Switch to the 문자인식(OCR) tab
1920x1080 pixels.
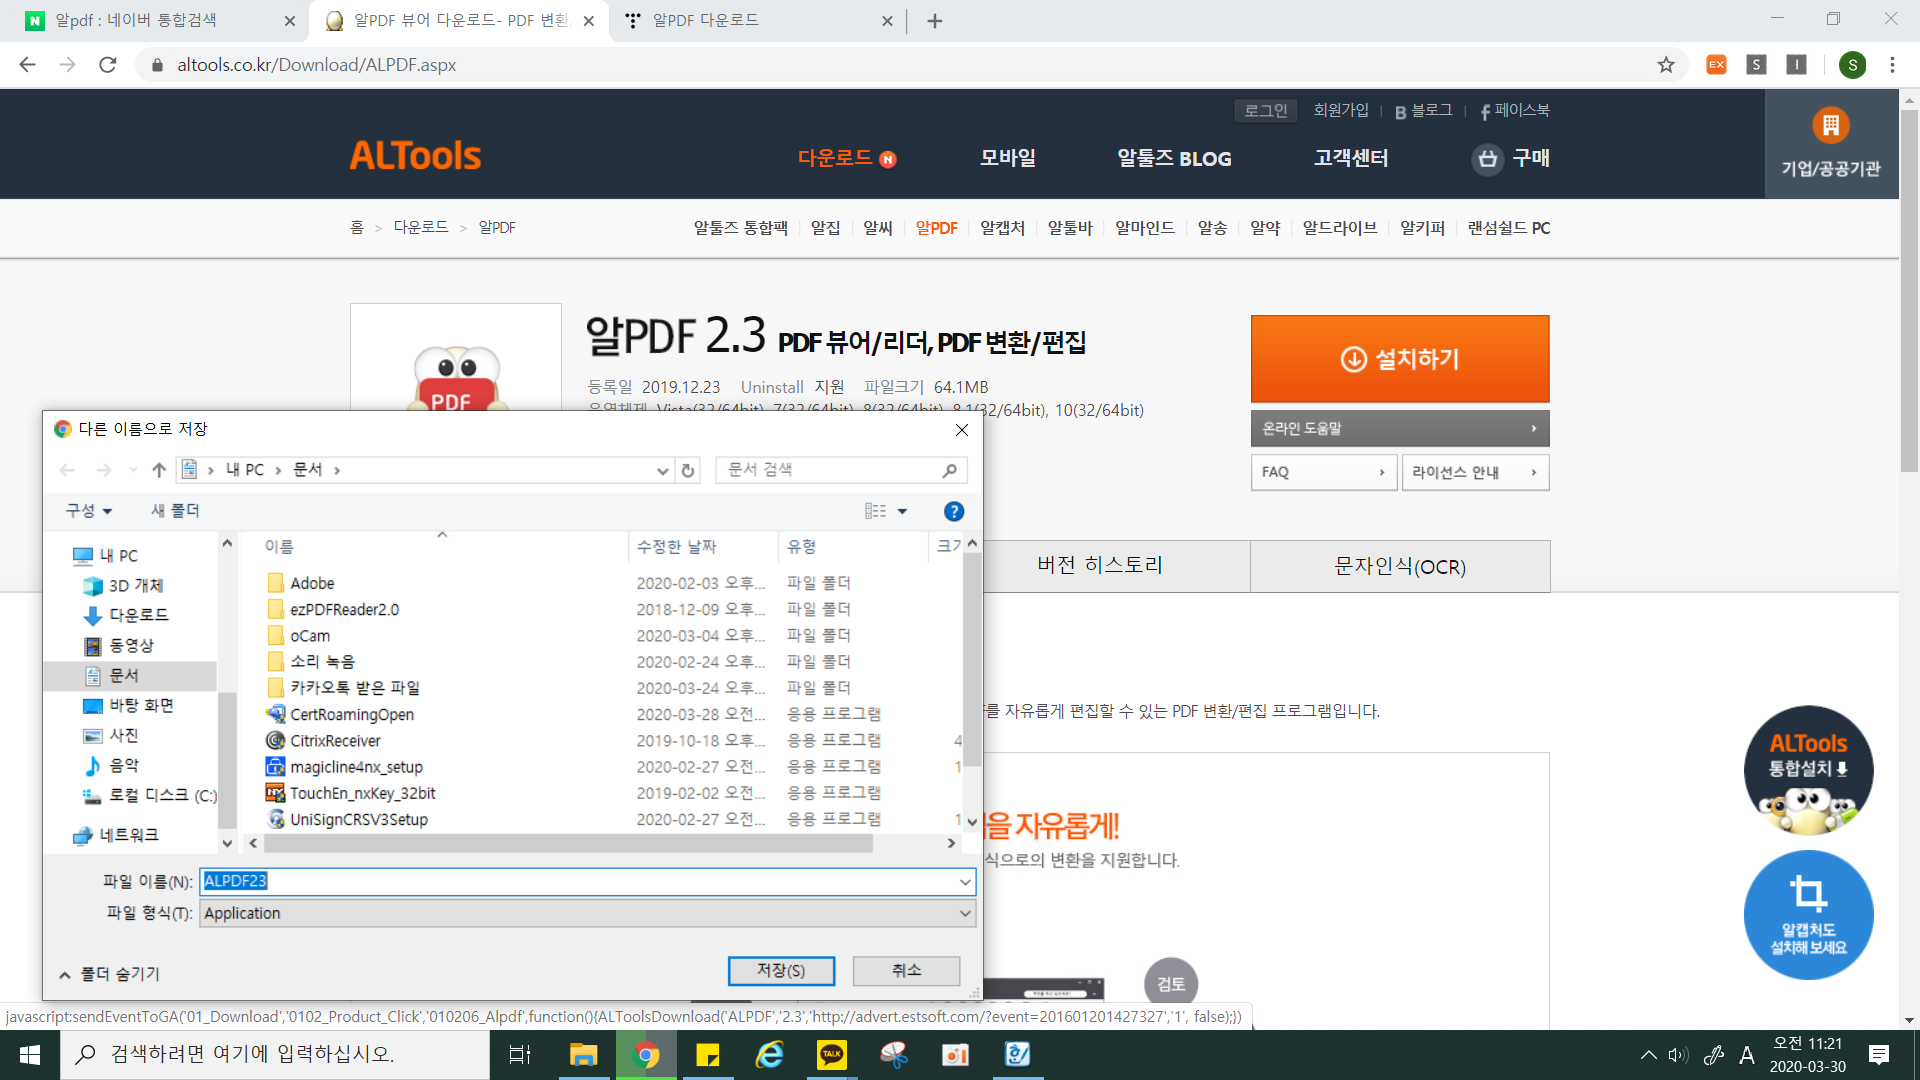tap(1399, 566)
